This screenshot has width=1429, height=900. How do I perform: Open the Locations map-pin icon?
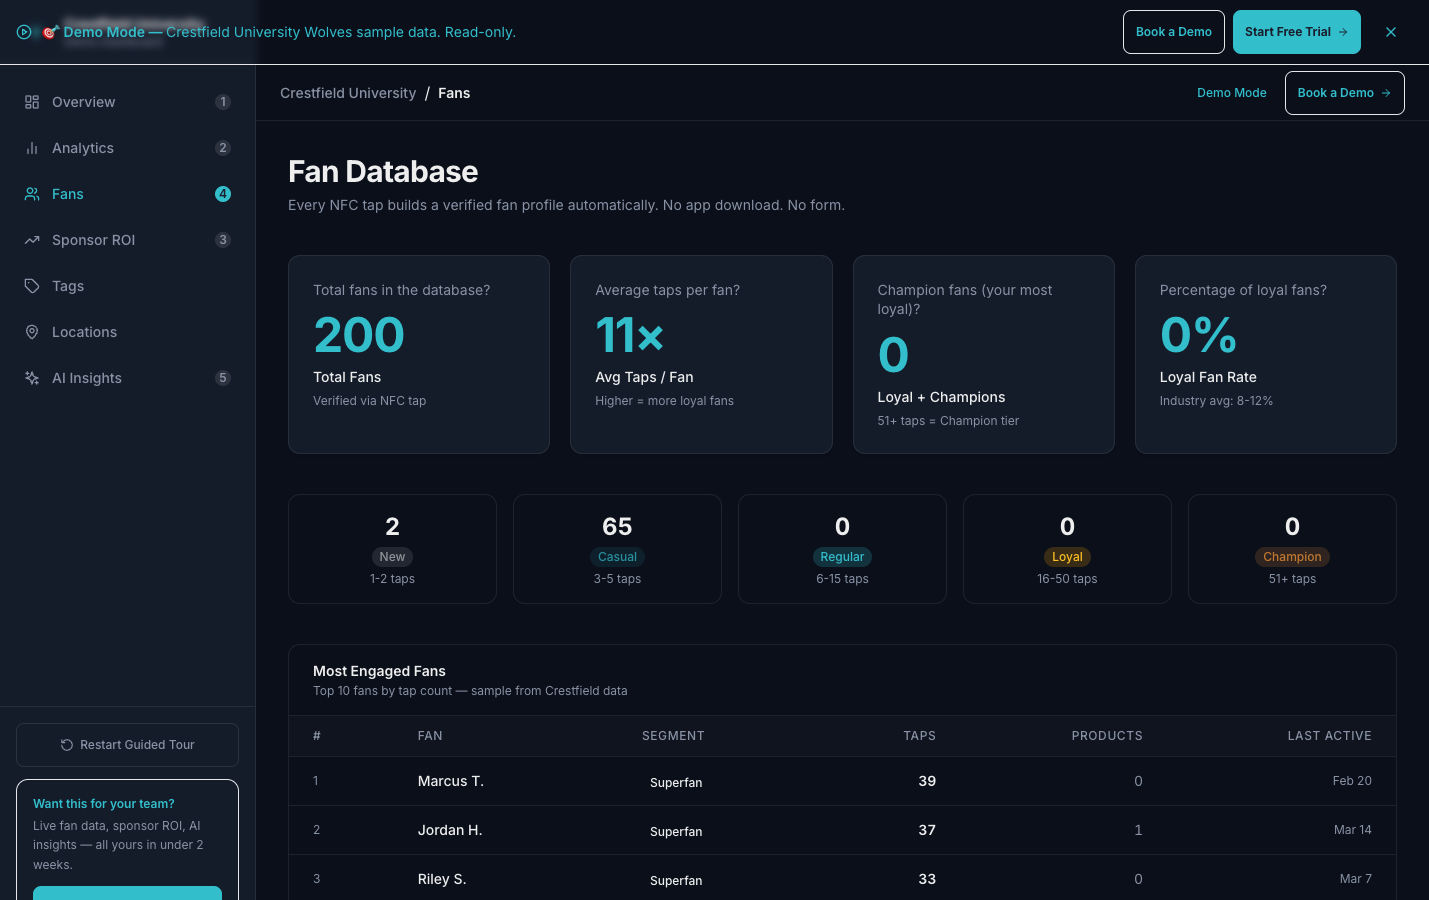pos(32,332)
